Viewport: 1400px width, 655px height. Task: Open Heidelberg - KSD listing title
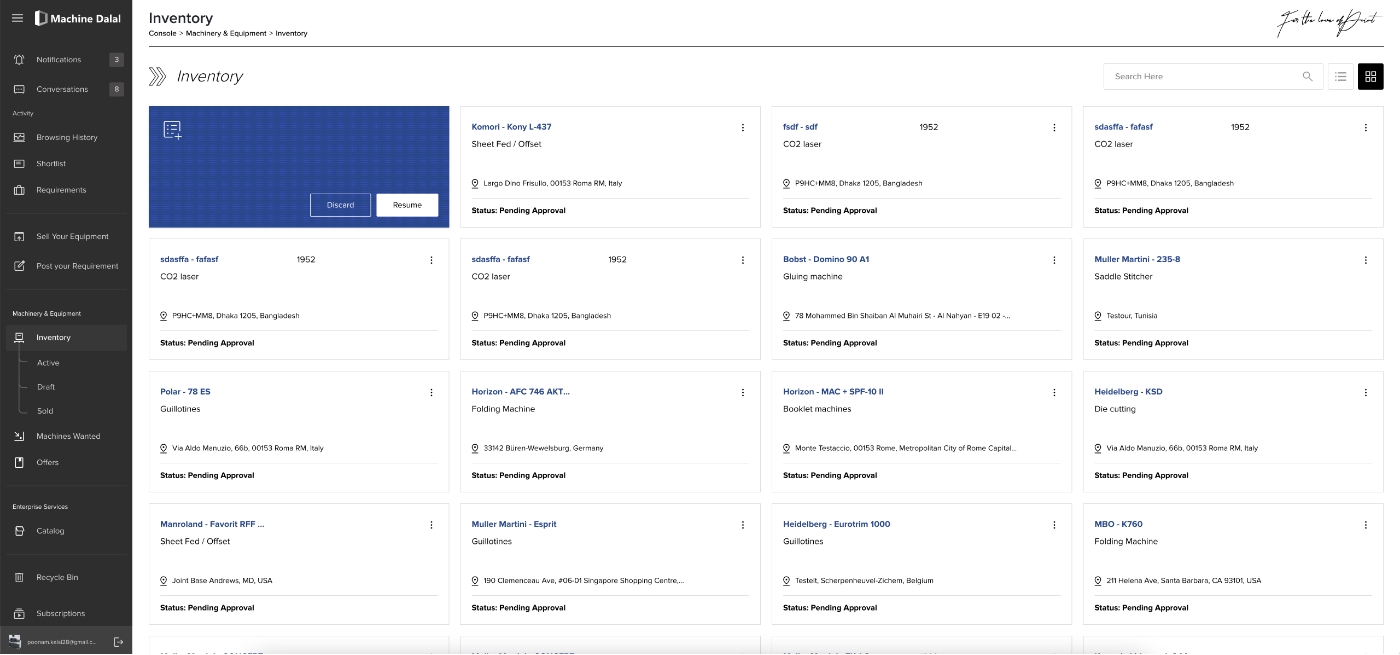[1128, 392]
